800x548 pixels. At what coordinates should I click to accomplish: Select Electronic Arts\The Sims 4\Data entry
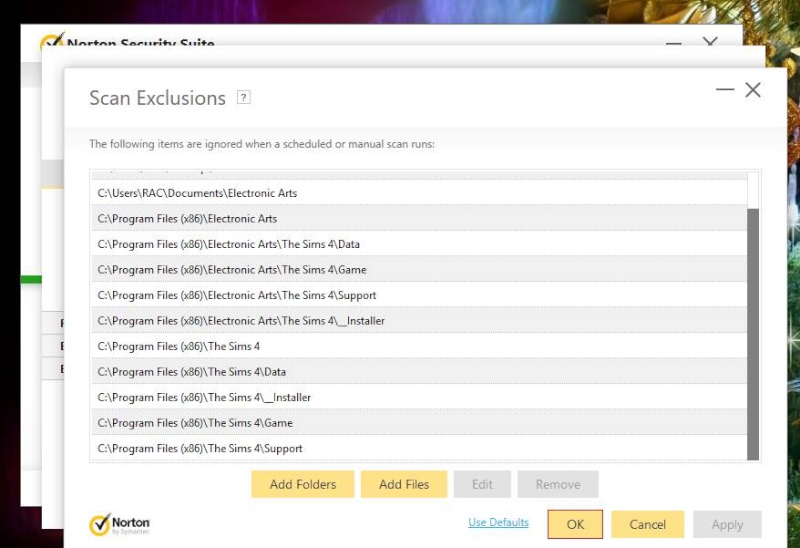[x=419, y=244]
